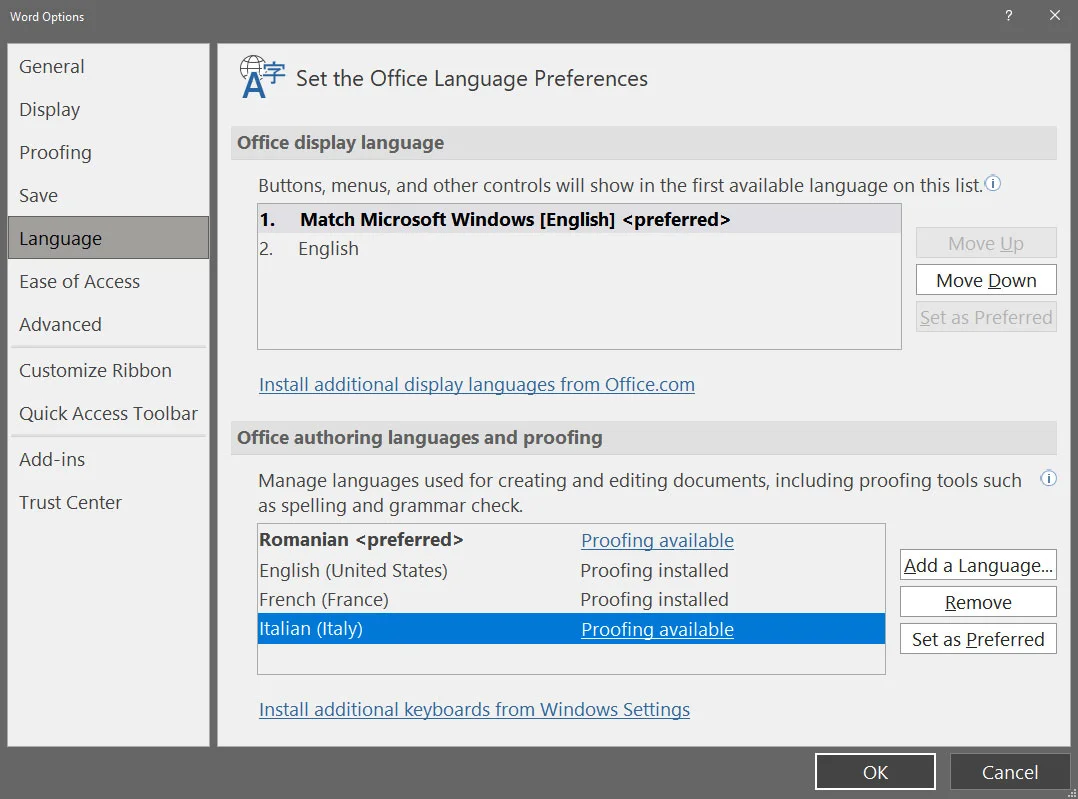Image resolution: width=1078 pixels, height=799 pixels.
Task: Open Ease of Access options
Action: [109, 282]
